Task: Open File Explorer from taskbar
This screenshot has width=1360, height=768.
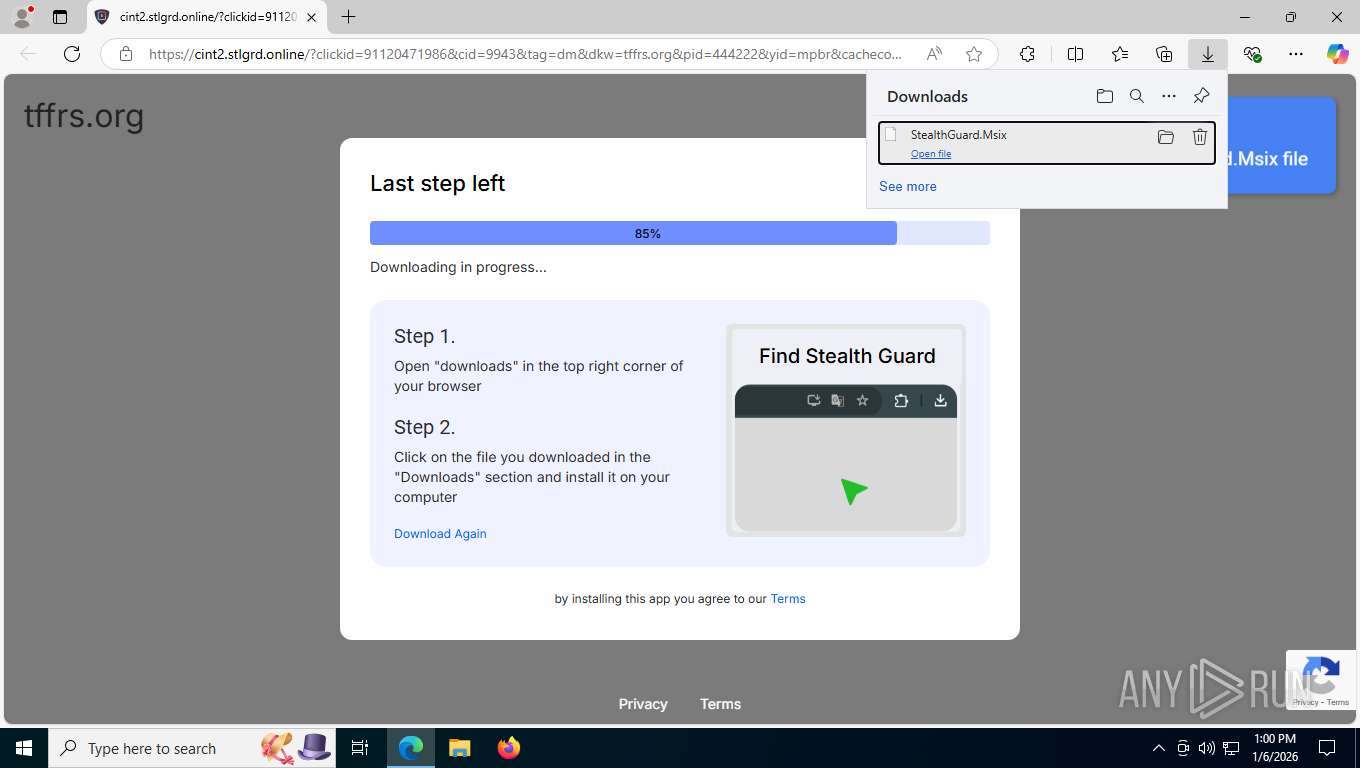Action: pyautogui.click(x=459, y=748)
